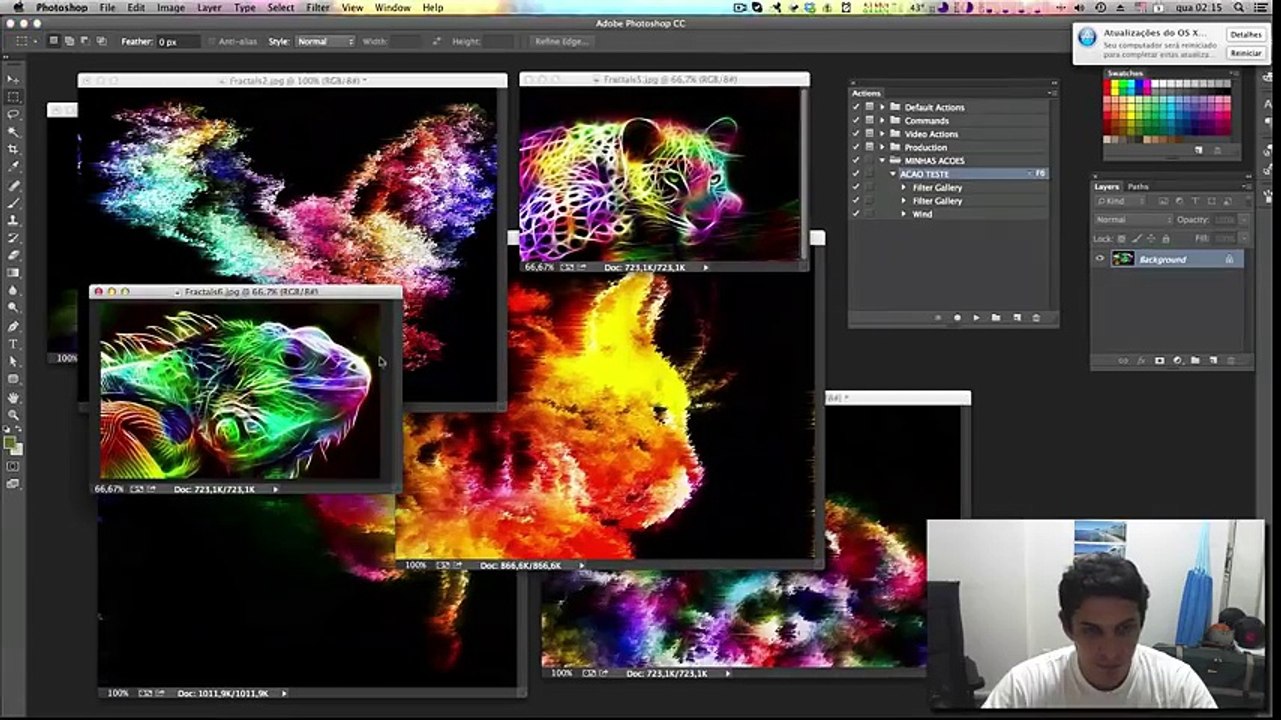Viewport: 1281px width, 720px height.
Task: Select the Eraser tool
Action: (14, 255)
